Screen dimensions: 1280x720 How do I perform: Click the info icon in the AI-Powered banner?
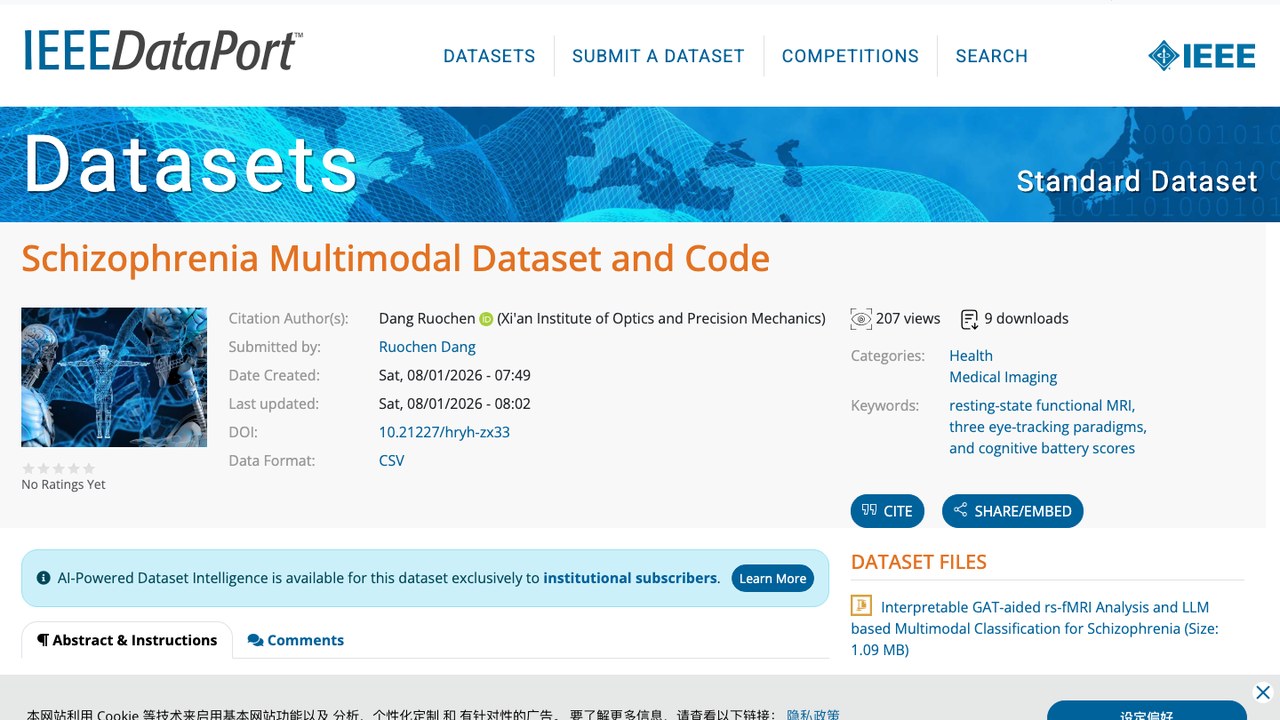[x=44, y=578]
